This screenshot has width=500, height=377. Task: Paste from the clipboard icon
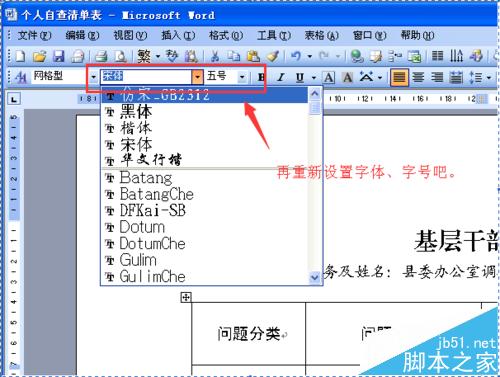point(253,56)
